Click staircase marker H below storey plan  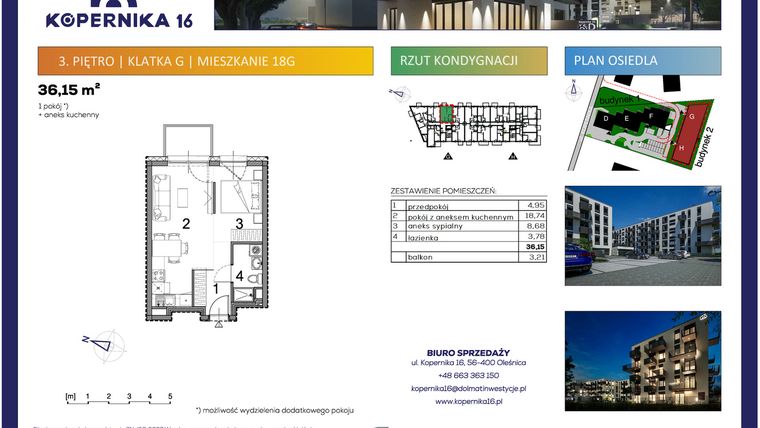(512, 156)
